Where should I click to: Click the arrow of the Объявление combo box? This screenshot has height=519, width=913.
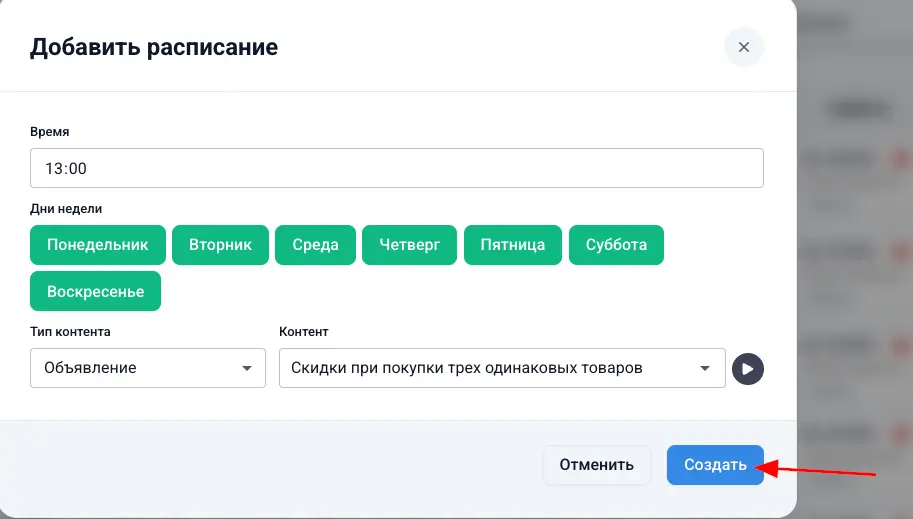click(247, 368)
